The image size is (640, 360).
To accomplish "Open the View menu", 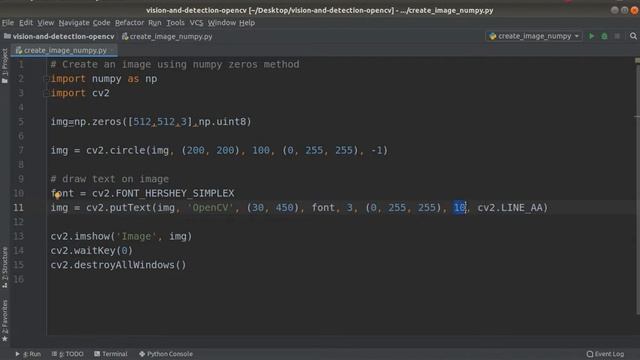I will (45, 23).
